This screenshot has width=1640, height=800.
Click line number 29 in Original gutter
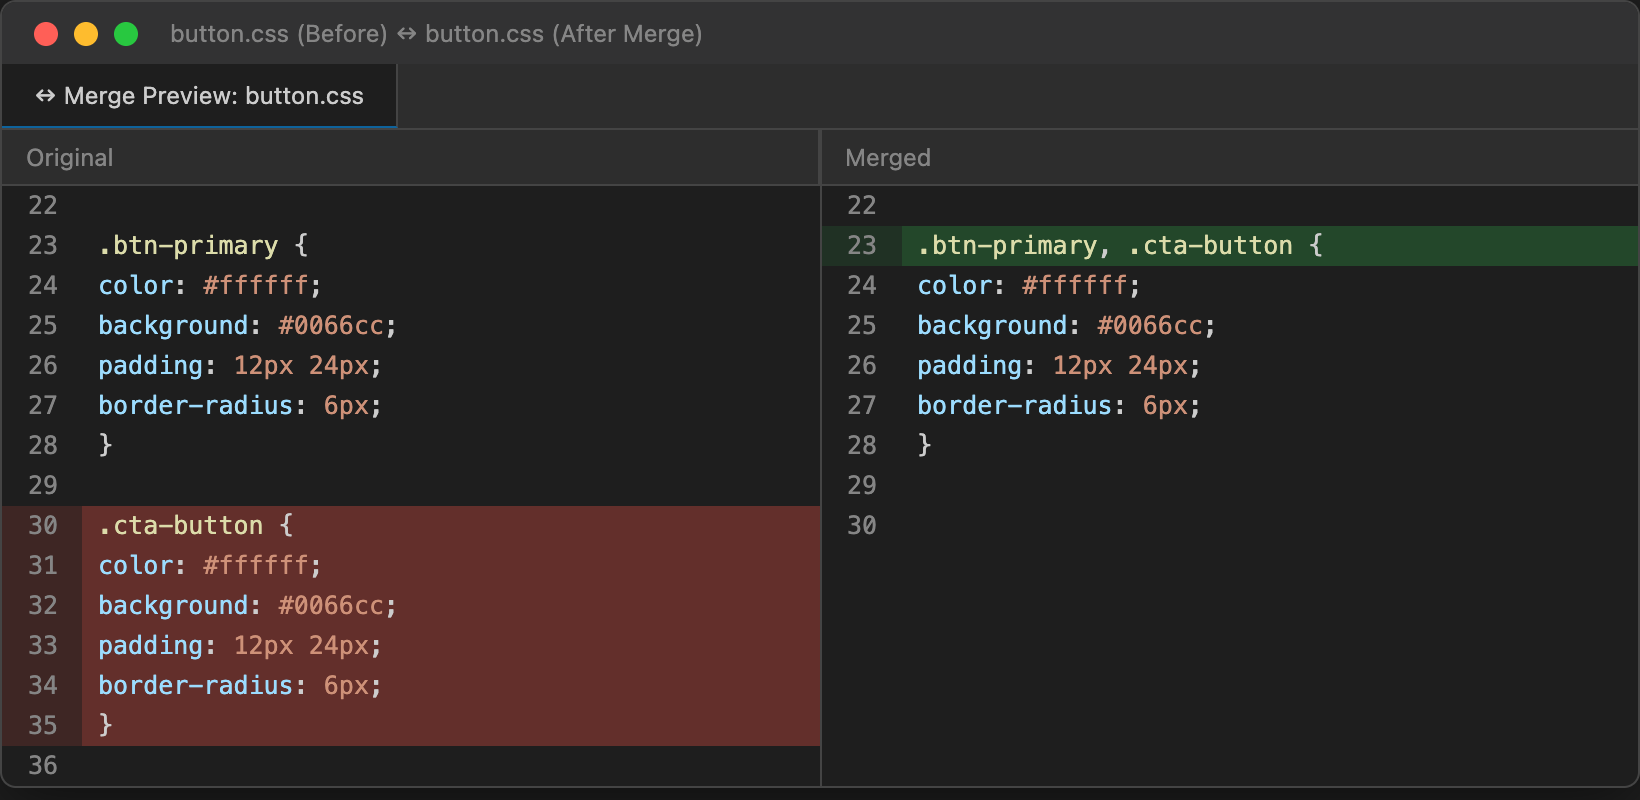tap(43, 486)
